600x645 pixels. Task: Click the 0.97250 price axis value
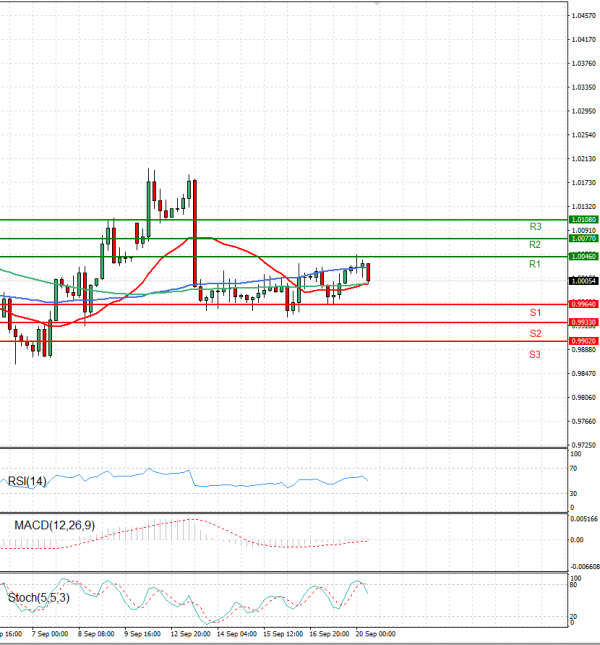point(584,445)
